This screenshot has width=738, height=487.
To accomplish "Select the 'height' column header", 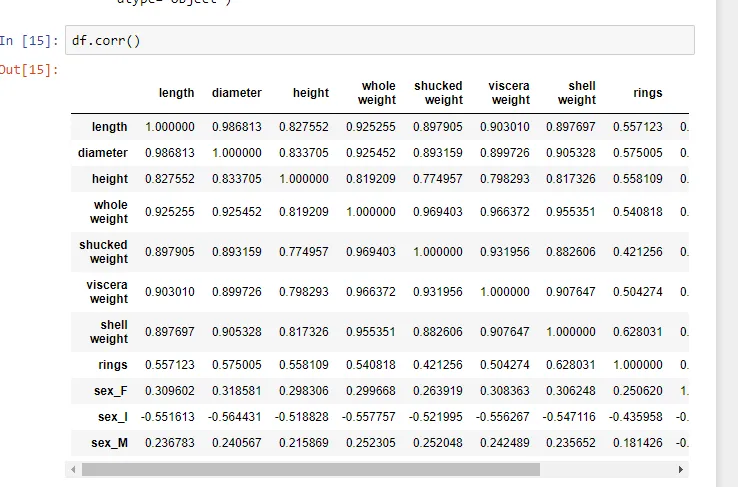I will click(x=311, y=93).
